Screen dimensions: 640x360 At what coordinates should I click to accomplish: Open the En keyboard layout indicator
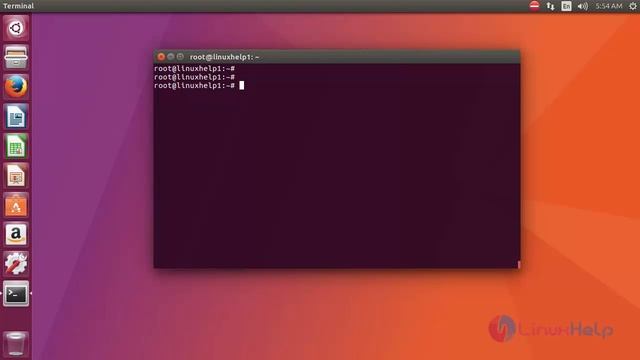567,6
